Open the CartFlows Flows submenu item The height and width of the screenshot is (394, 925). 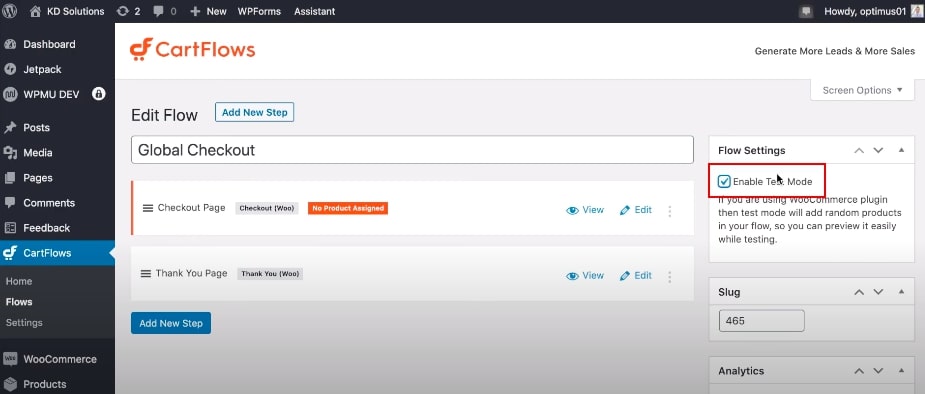tap(19, 302)
